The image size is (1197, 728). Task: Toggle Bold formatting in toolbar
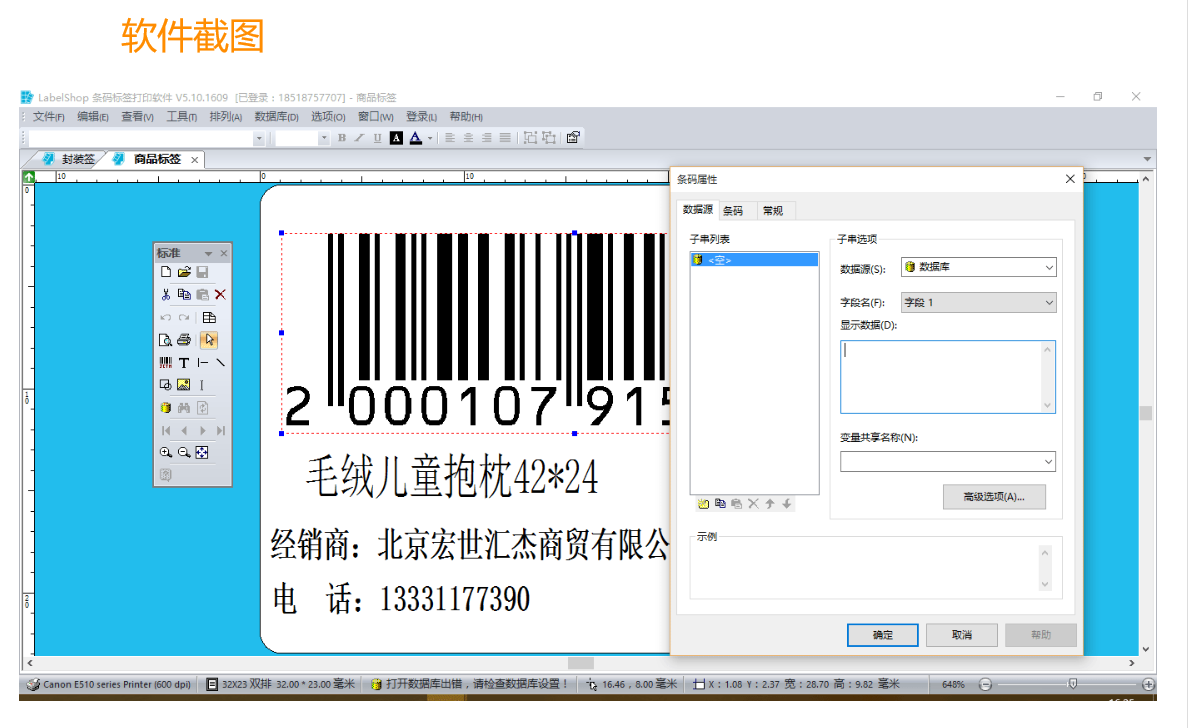click(341, 138)
